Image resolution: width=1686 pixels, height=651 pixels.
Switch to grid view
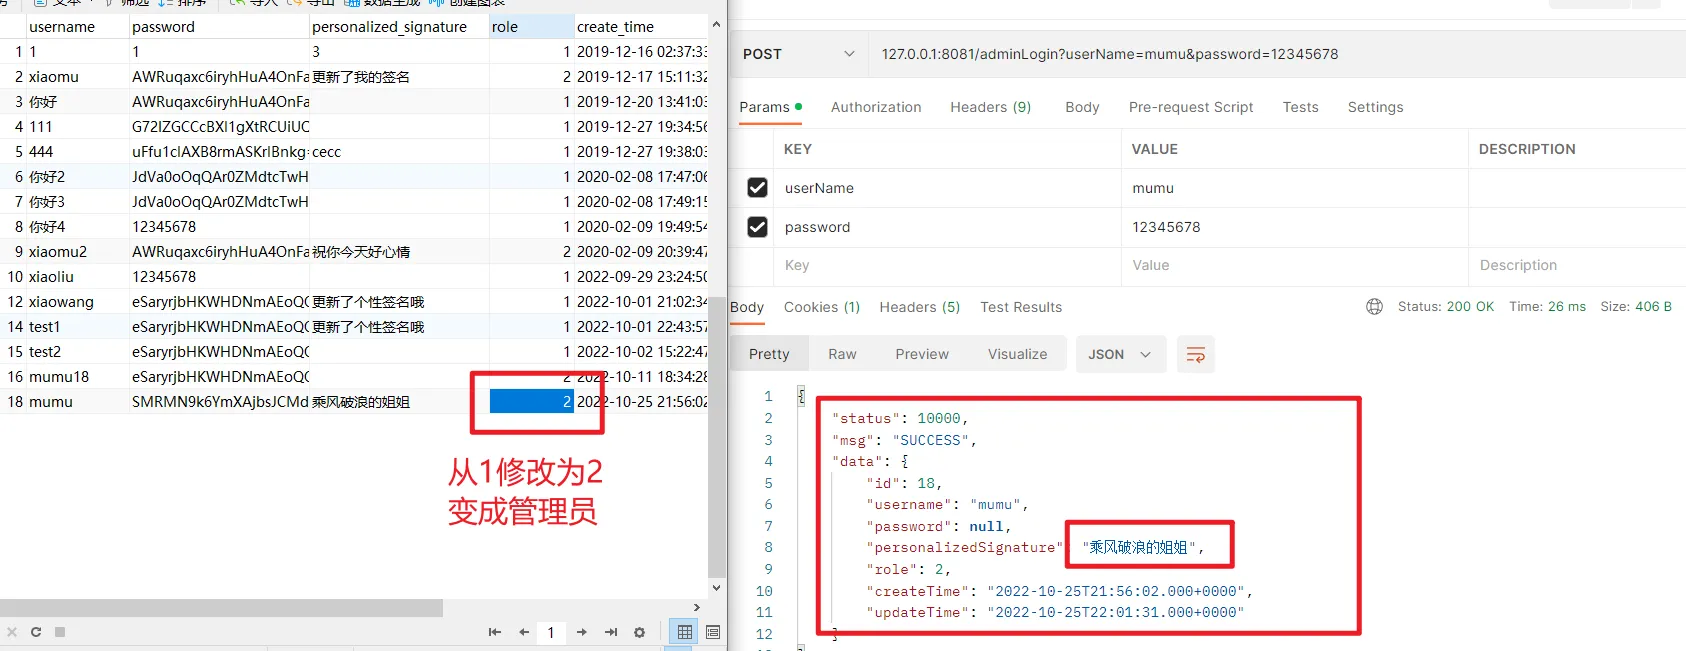(685, 632)
